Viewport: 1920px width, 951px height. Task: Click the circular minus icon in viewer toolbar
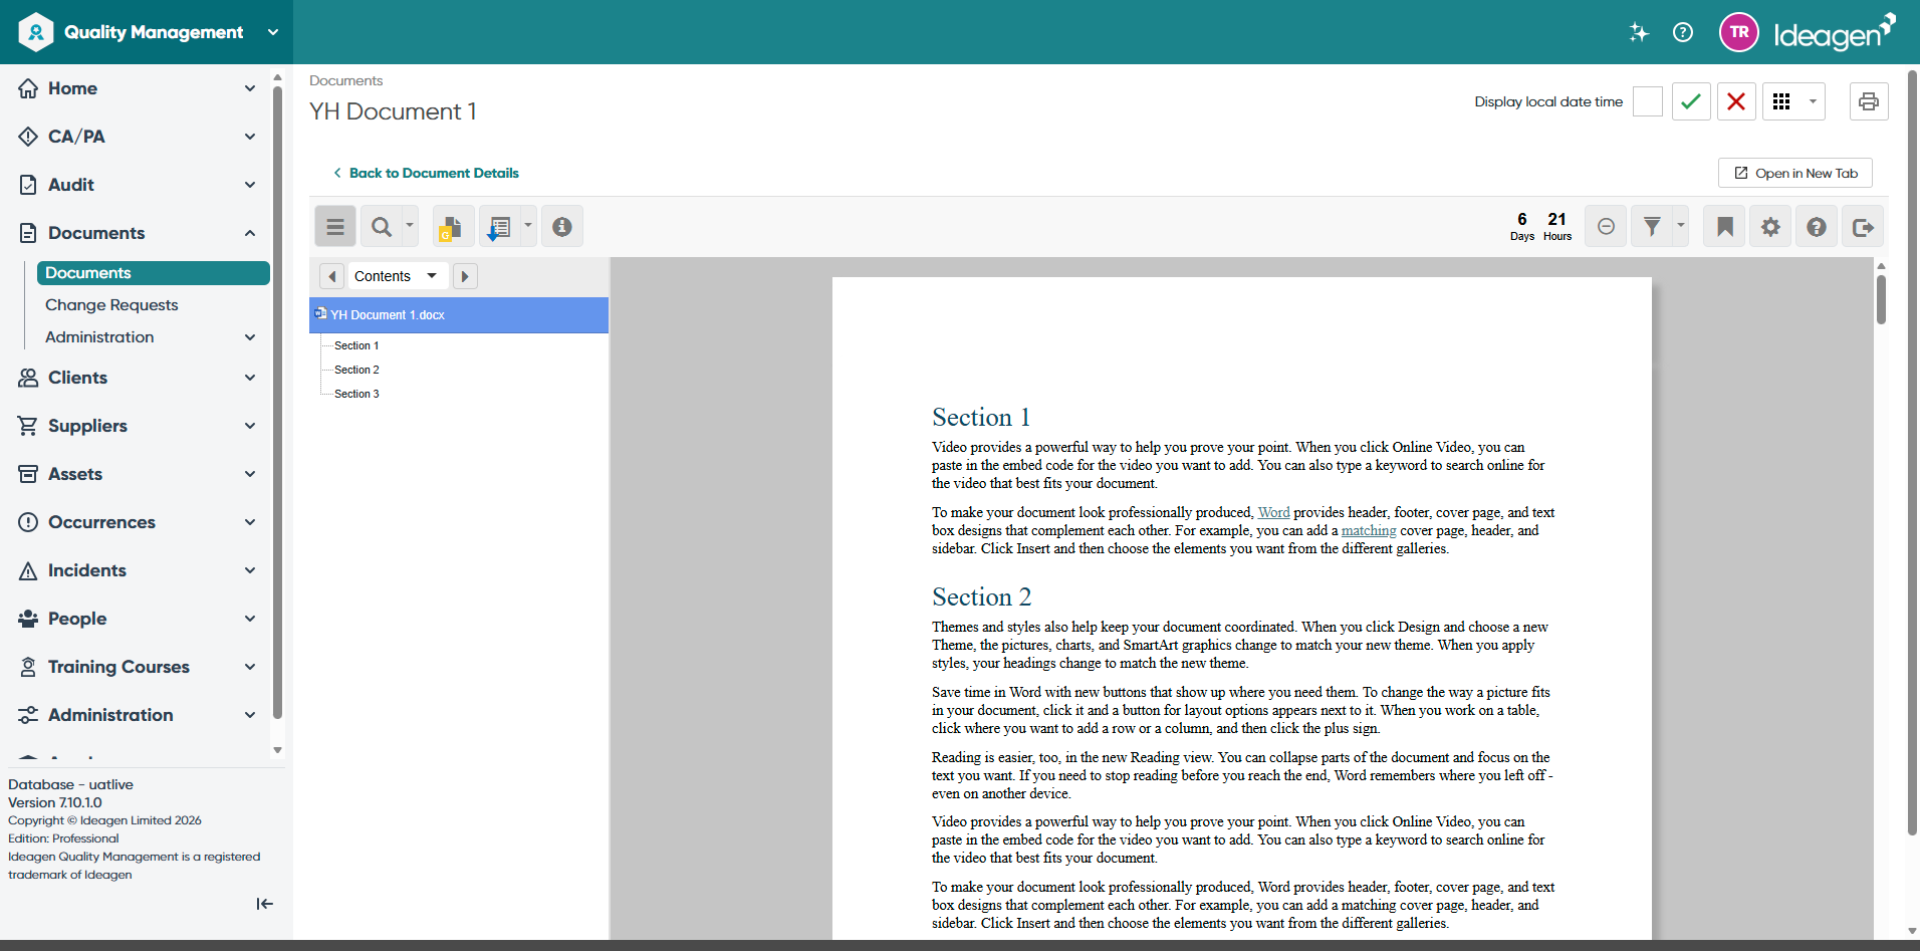tap(1606, 227)
